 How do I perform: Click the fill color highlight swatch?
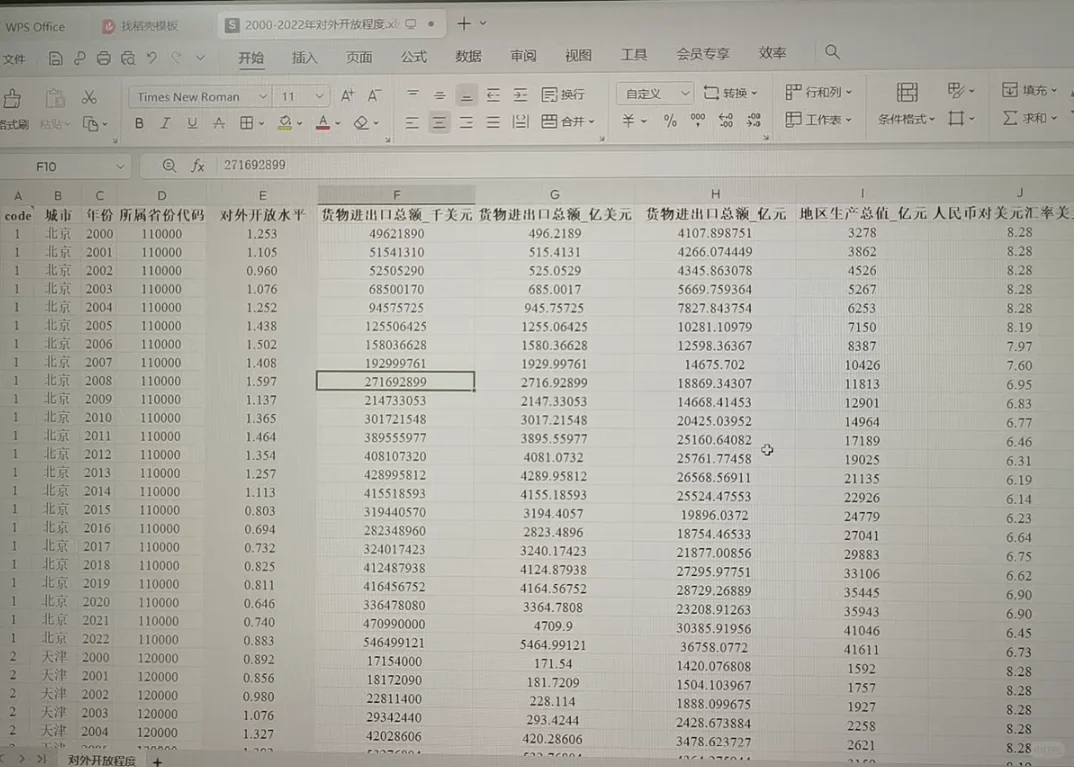[x=285, y=123]
